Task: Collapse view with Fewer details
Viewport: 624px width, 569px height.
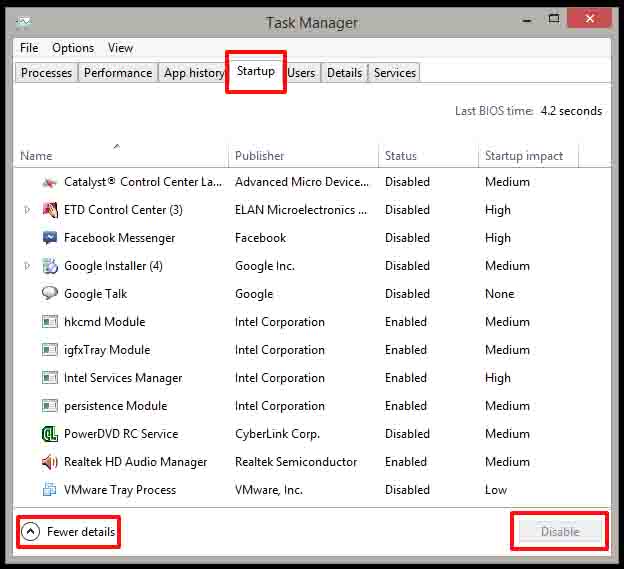Action: [68, 532]
